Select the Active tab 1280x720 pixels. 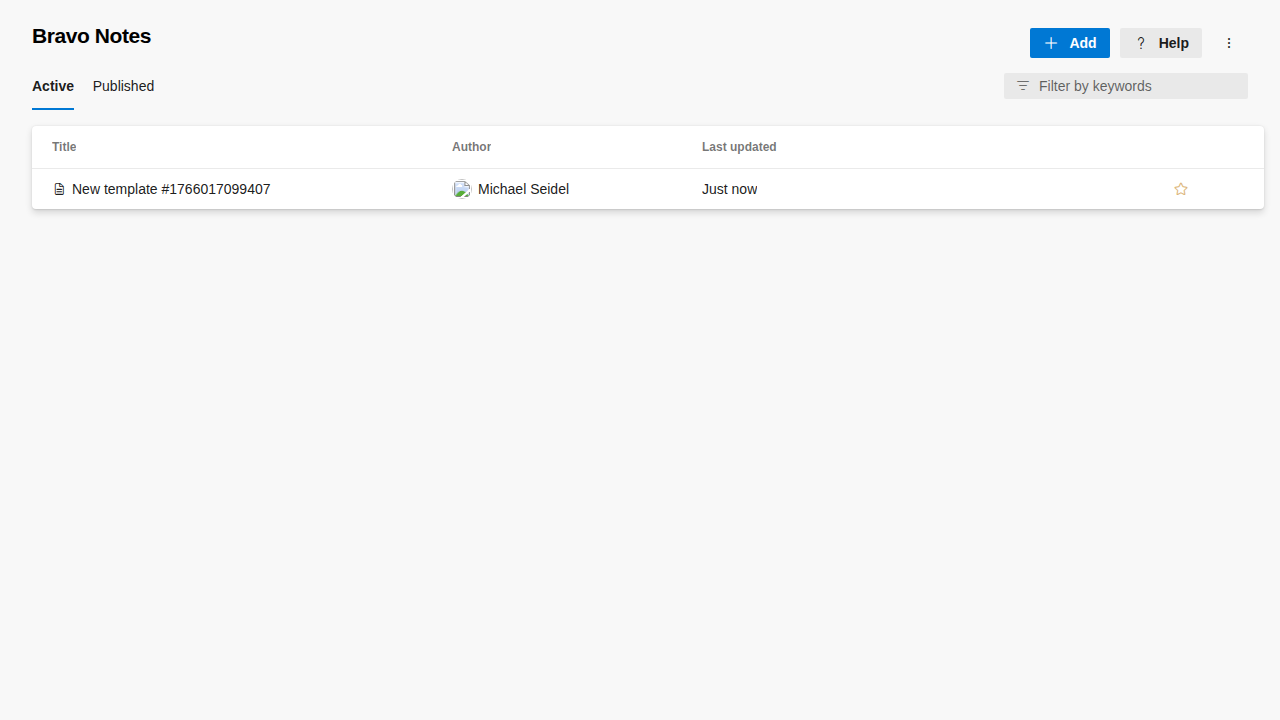click(x=53, y=86)
